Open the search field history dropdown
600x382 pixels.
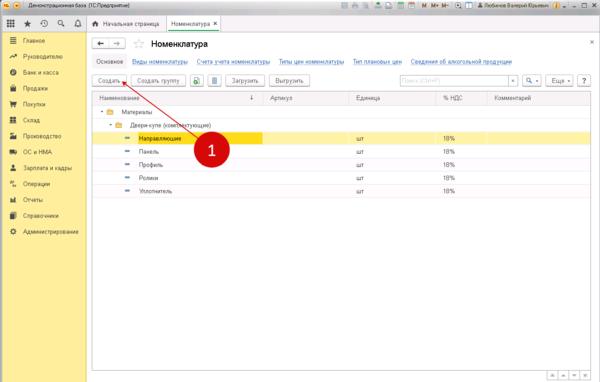tap(513, 81)
